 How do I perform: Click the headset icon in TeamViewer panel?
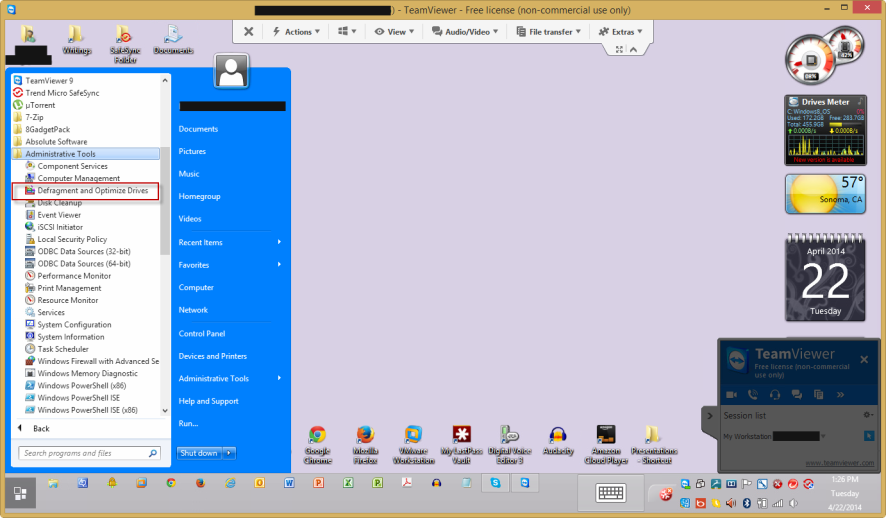[x=774, y=395]
